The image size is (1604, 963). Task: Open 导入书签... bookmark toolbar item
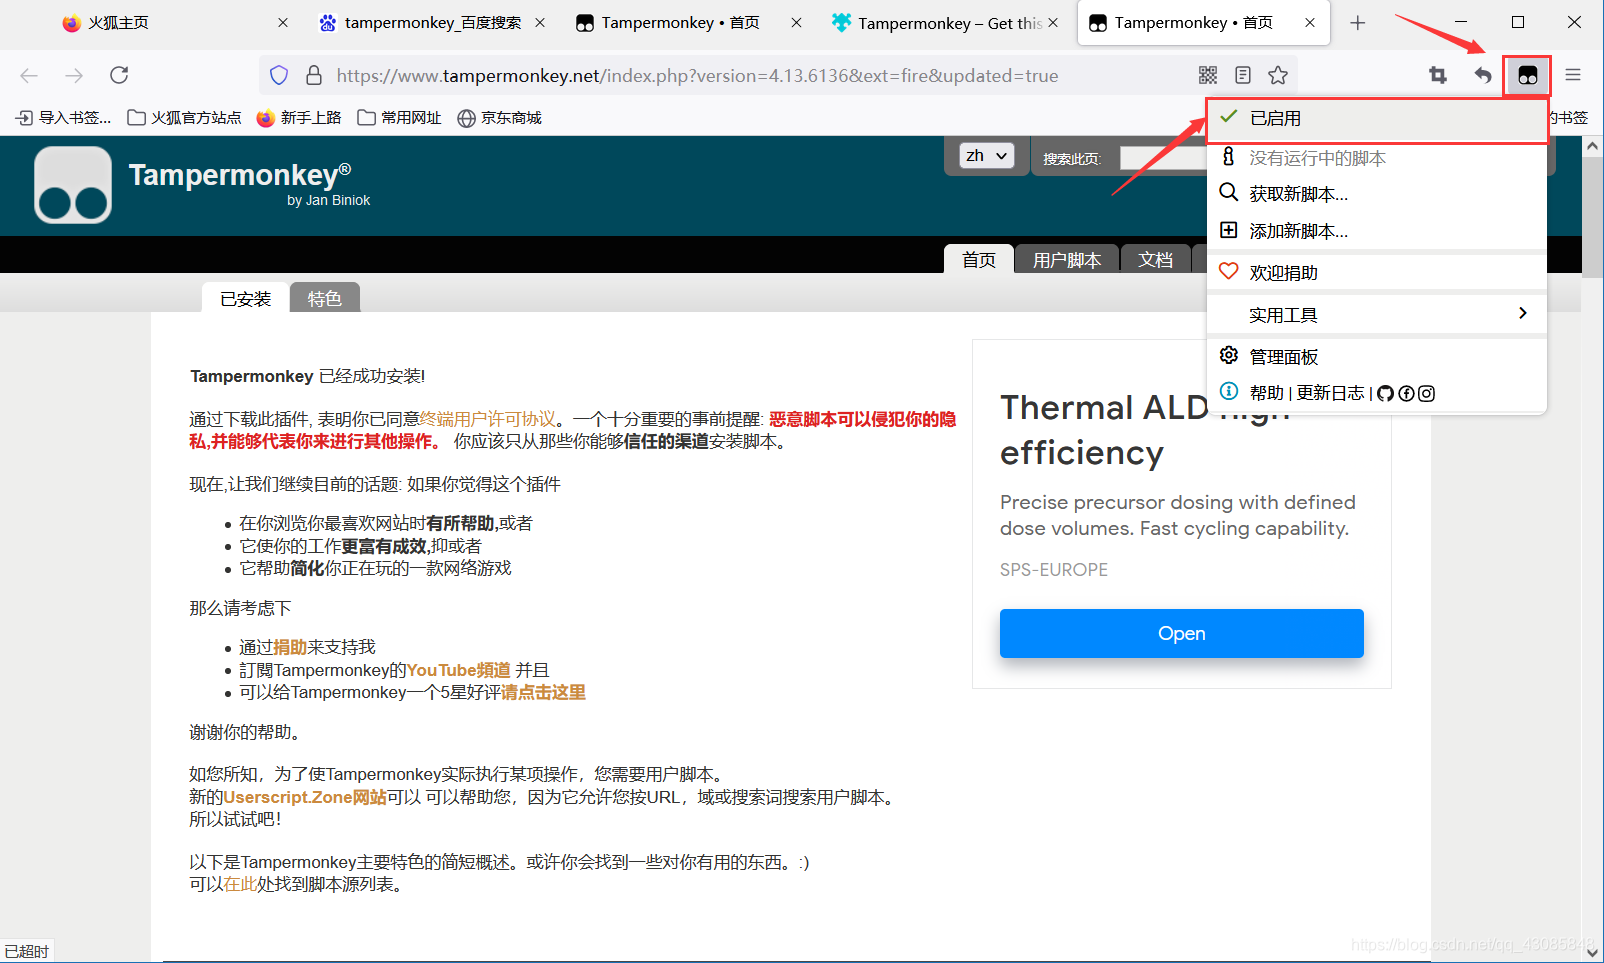(x=64, y=118)
